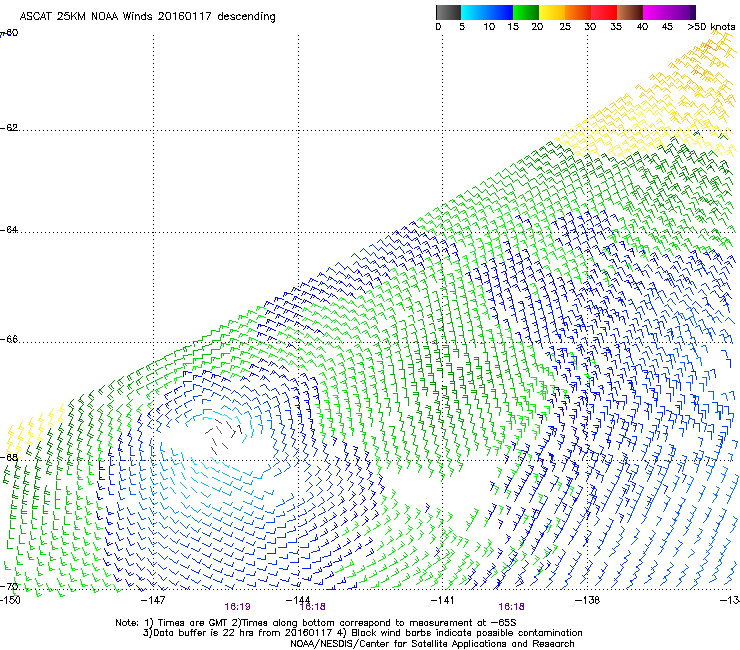Click the 'Data buffer is 22 hrs' note
The height and width of the screenshot is (650, 740).
pos(362,633)
